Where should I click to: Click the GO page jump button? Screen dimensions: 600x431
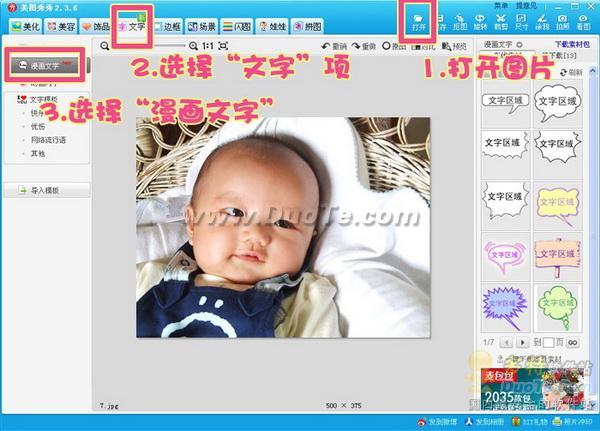click(x=573, y=342)
